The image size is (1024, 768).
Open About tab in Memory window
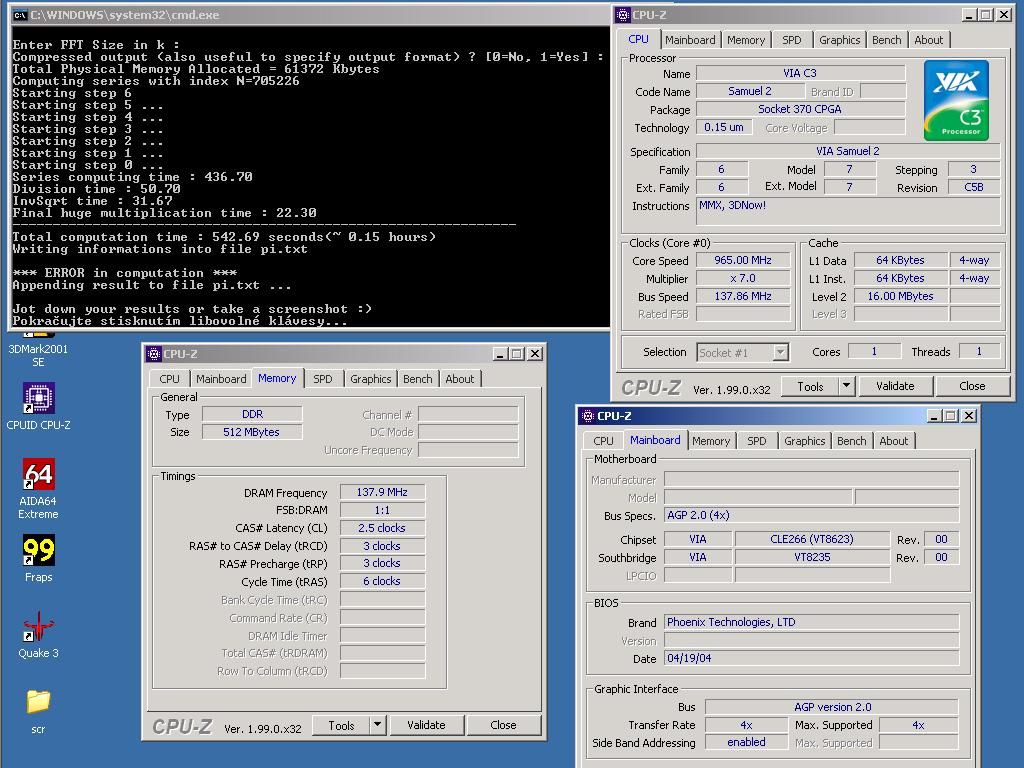[x=460, y=379]
